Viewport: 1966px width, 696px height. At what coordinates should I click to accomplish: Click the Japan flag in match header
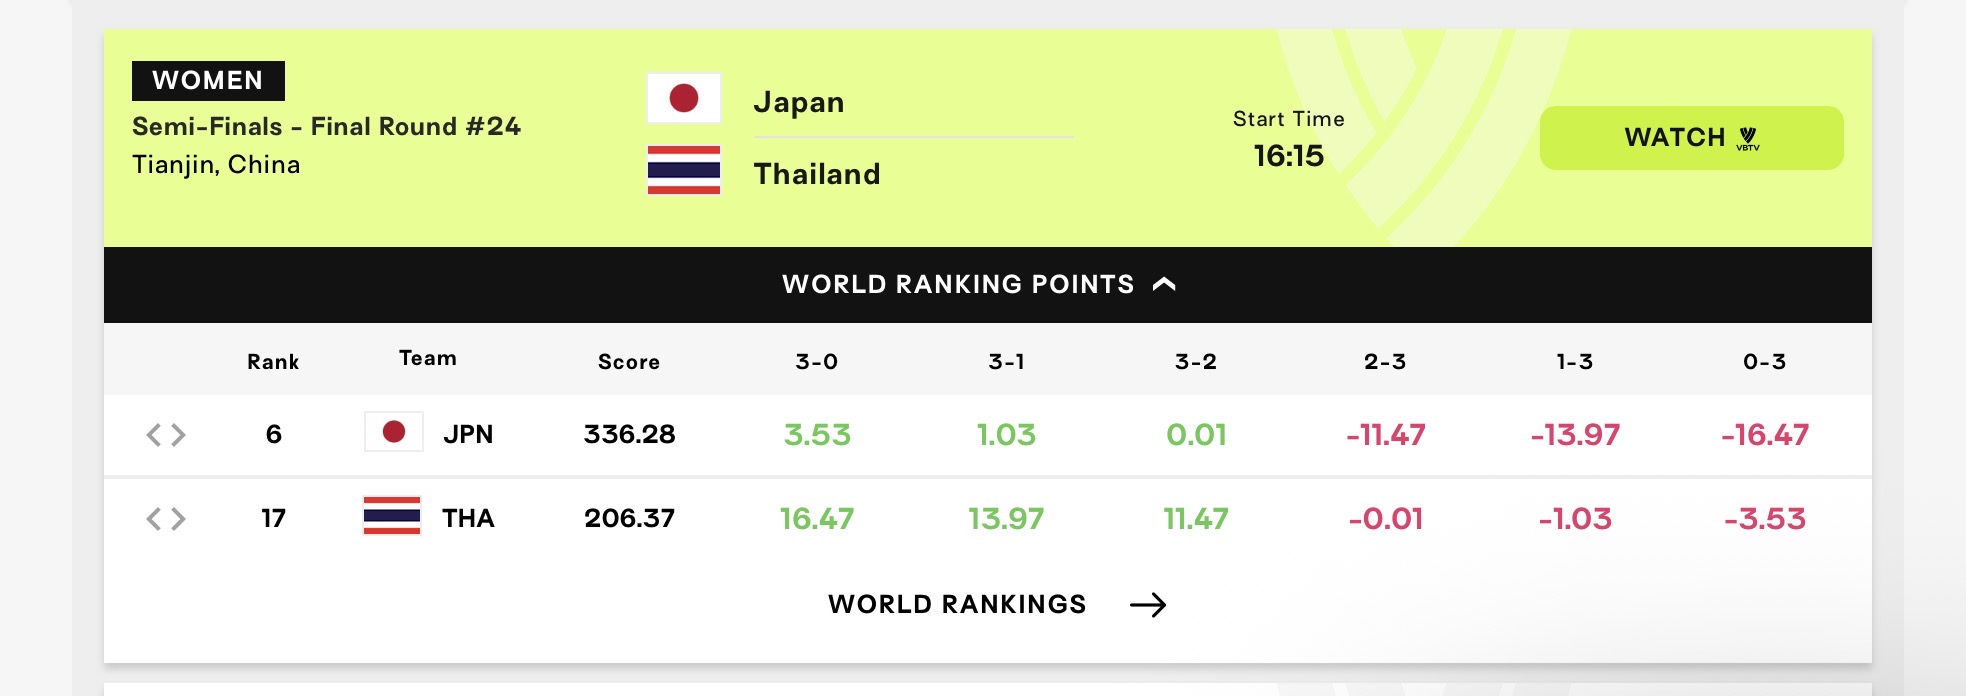pyautogui.click(x=684, y=98)
